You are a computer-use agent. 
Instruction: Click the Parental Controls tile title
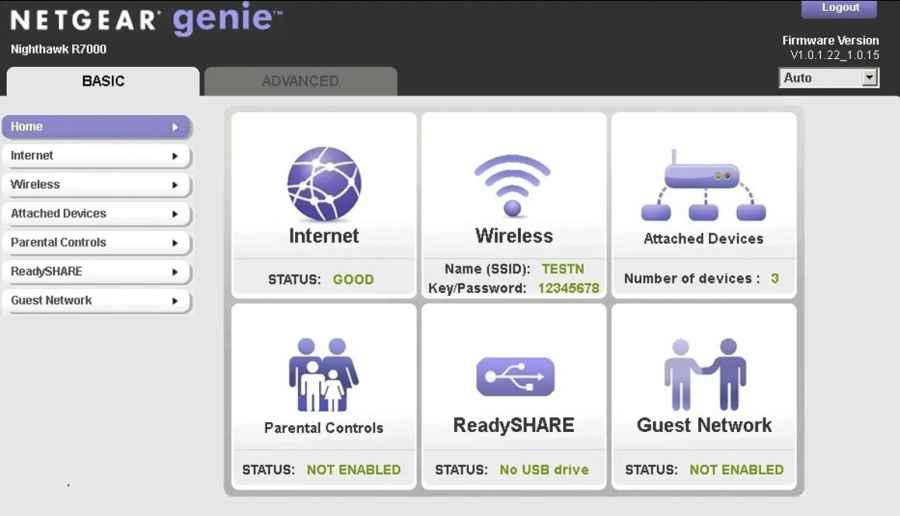click(324, 428)
